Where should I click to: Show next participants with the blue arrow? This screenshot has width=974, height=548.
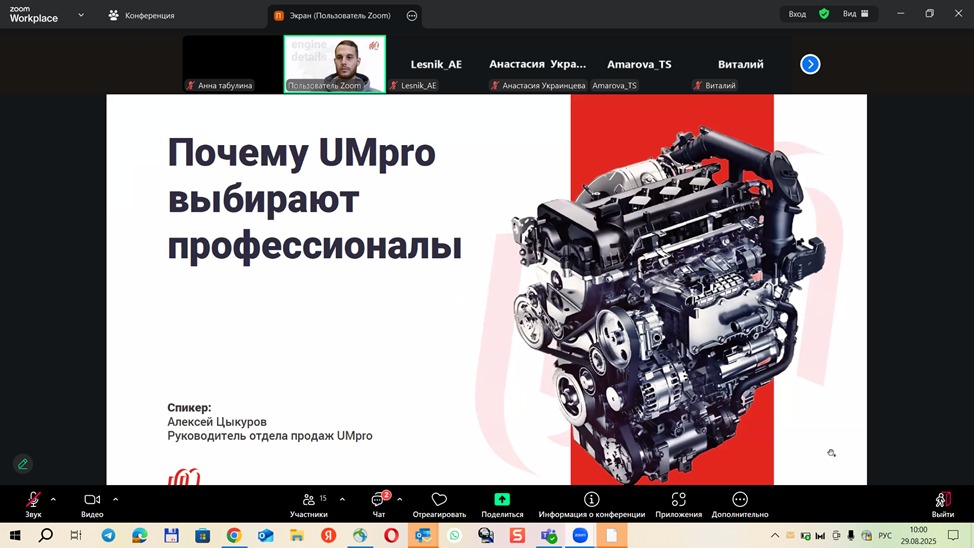point(810,64)
